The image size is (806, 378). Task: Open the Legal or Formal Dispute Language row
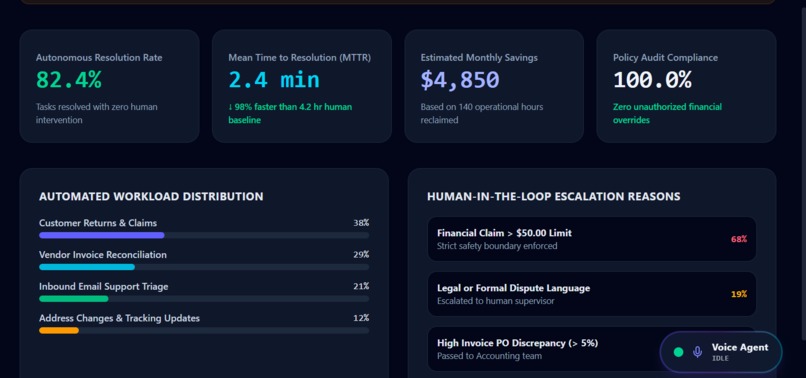592,294
